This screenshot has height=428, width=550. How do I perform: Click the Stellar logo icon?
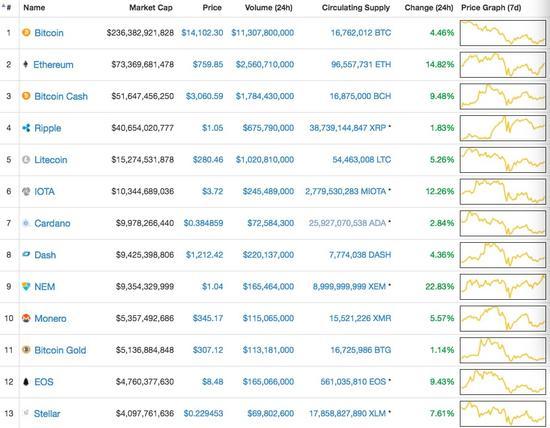pos(26,413)
